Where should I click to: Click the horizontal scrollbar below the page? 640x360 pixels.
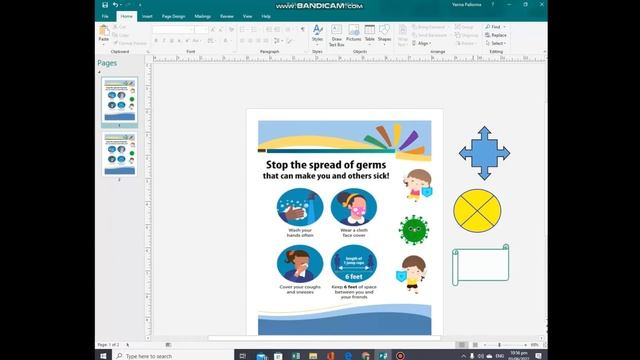324,338
